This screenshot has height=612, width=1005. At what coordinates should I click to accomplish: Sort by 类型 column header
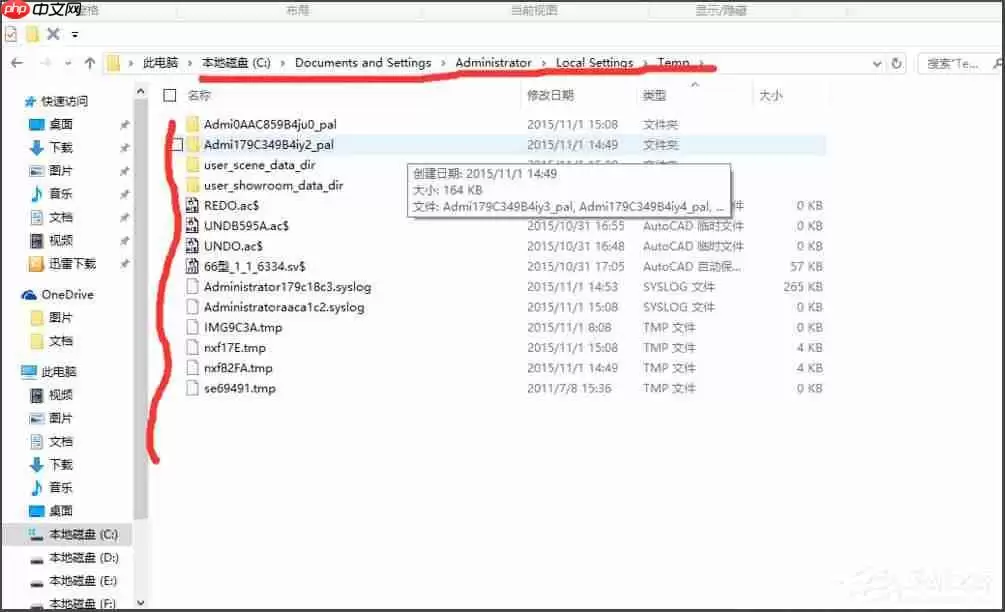[654, 95]
